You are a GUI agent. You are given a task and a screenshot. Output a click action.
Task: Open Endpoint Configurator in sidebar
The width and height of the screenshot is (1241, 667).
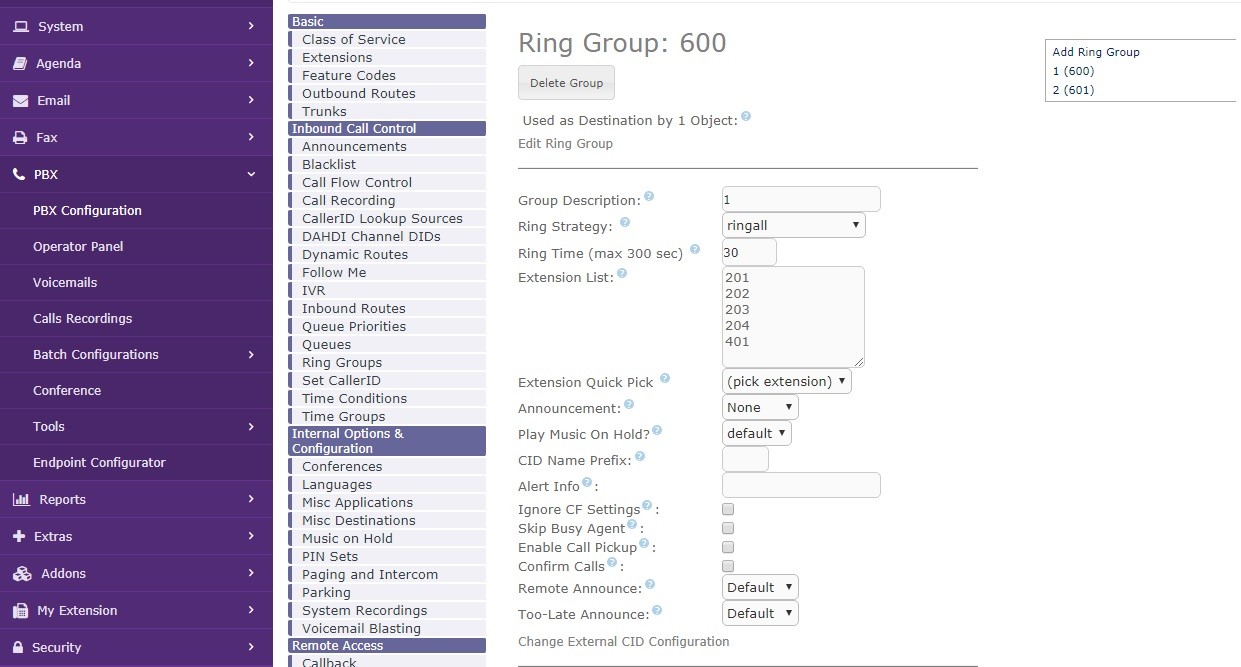coord(99,462)
